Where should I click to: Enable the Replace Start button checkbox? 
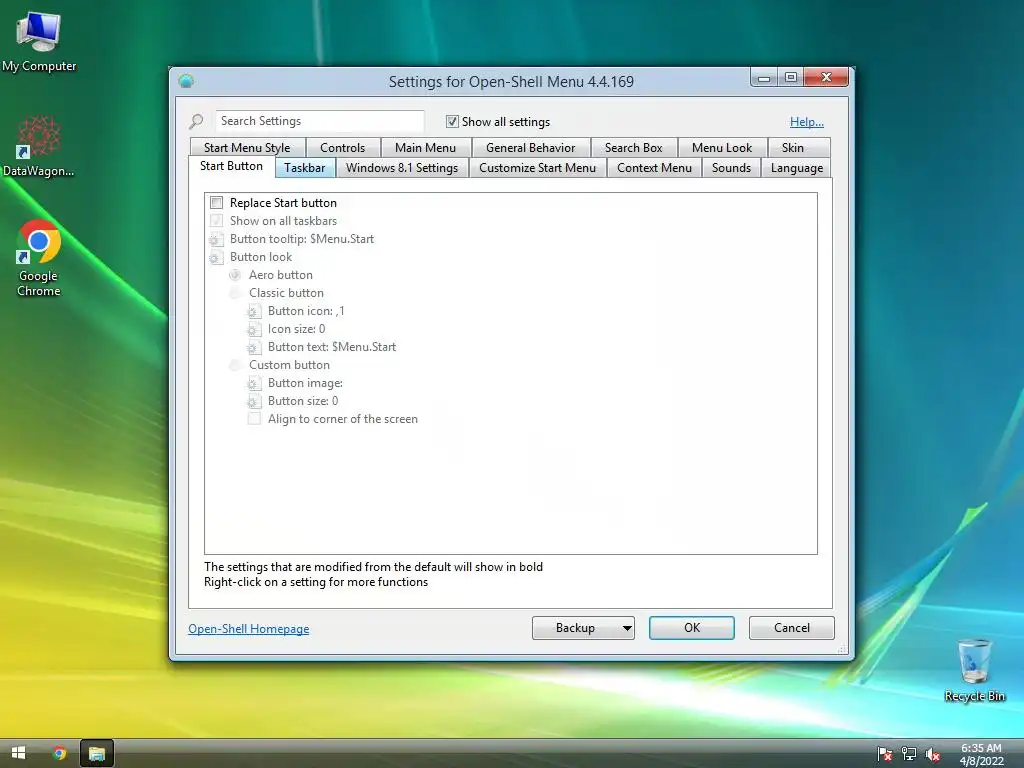pos(217,202)
